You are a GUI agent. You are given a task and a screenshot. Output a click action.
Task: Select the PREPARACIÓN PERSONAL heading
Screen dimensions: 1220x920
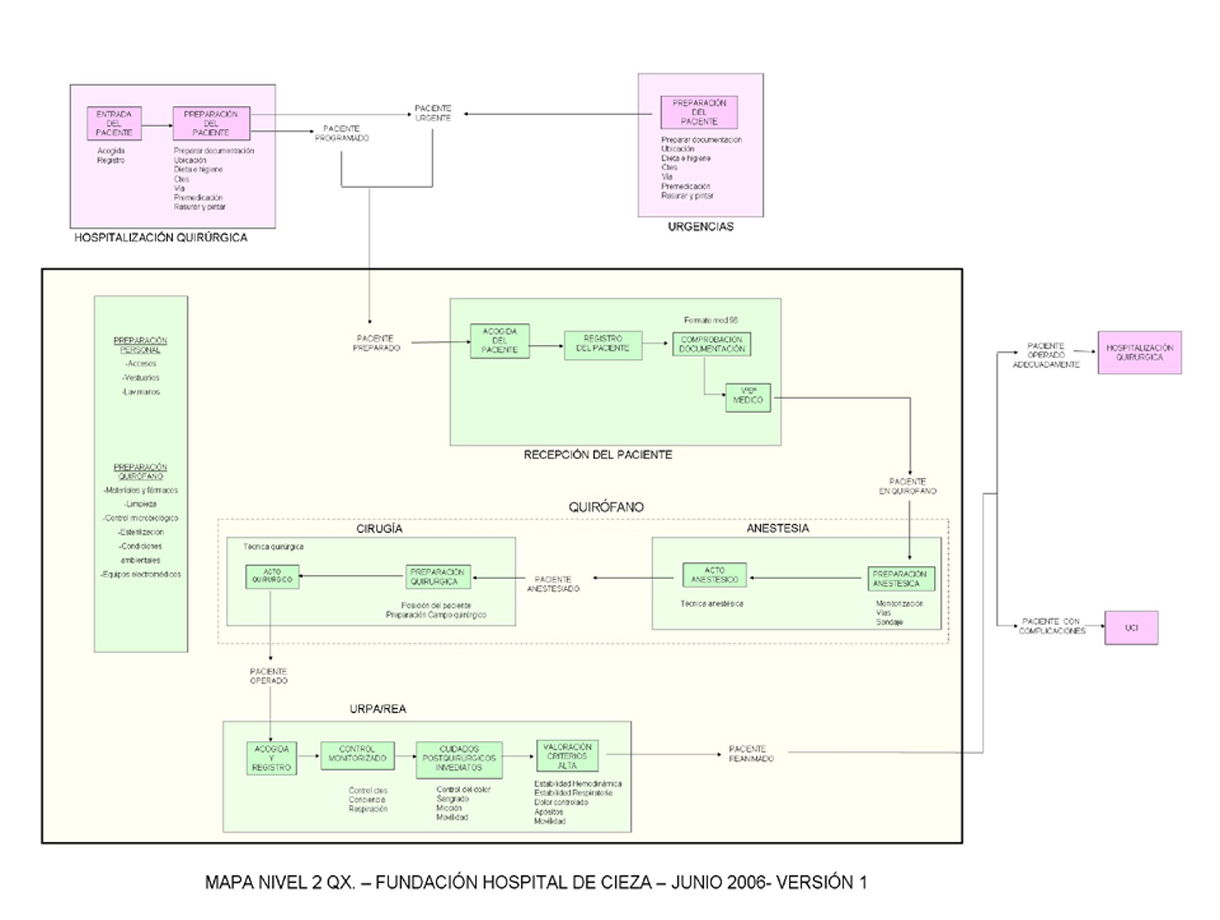[140, 346]
